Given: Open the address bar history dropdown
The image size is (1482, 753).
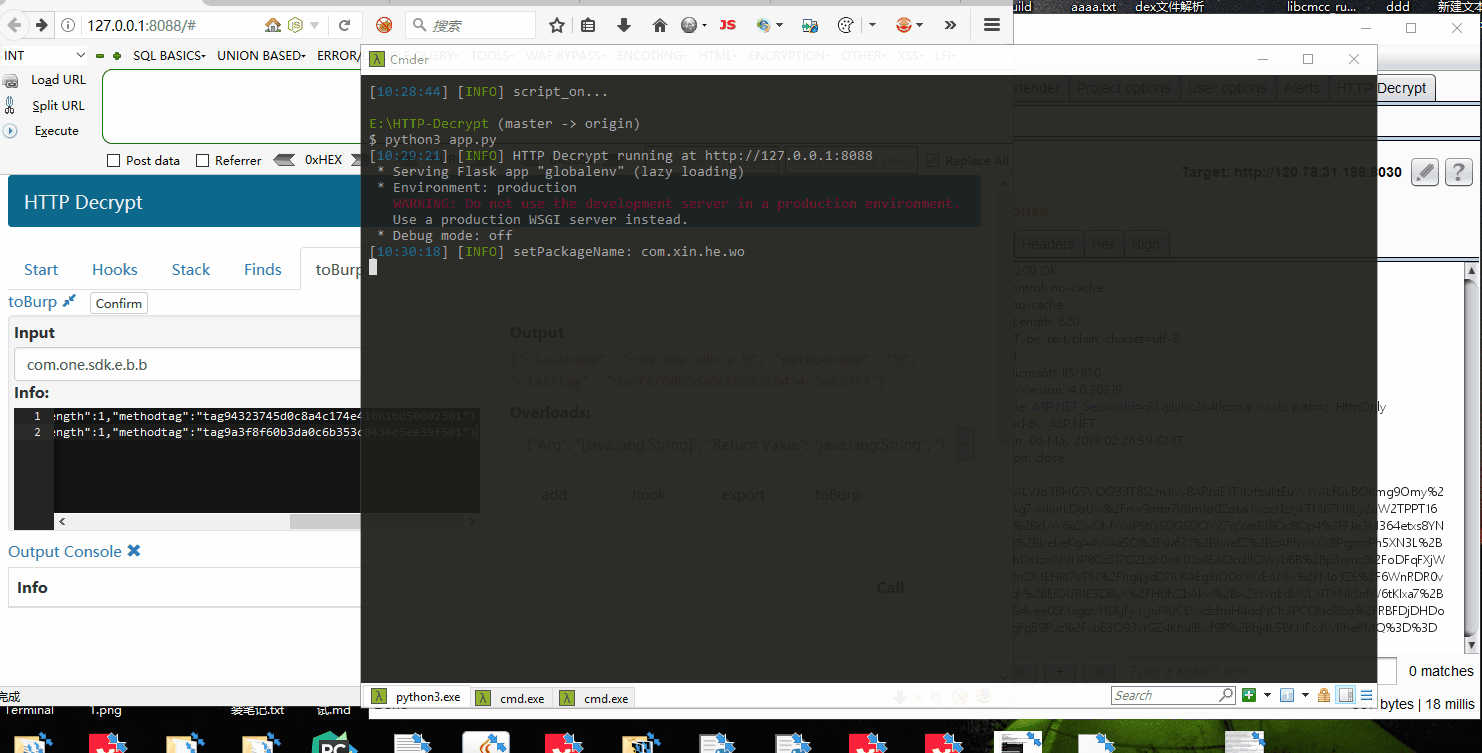Looking at the screenshot, I should pos(315,25).
